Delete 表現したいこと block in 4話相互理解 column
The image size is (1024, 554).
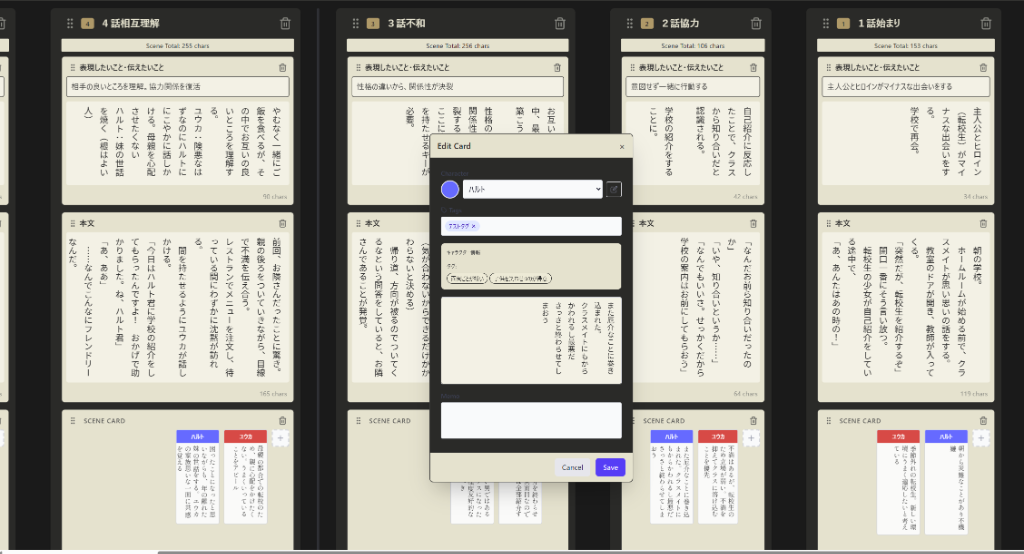click(x=282, y=67)
